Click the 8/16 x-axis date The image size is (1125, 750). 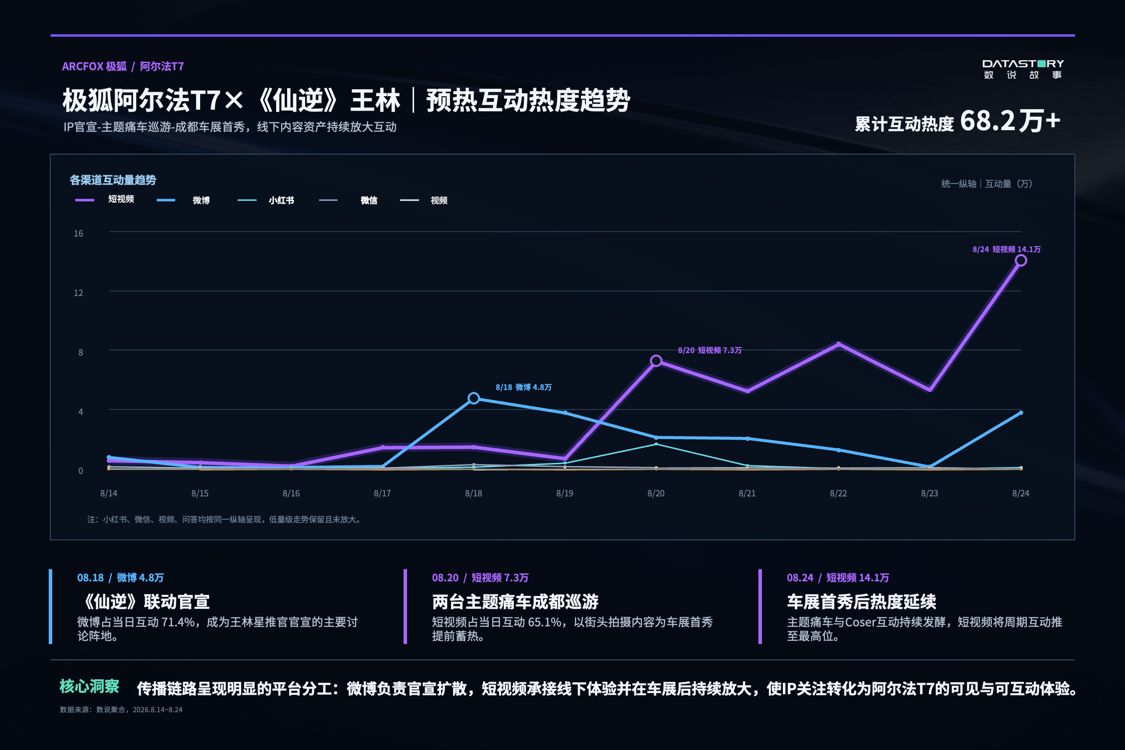pyautogui.click(x=291, y=494)
